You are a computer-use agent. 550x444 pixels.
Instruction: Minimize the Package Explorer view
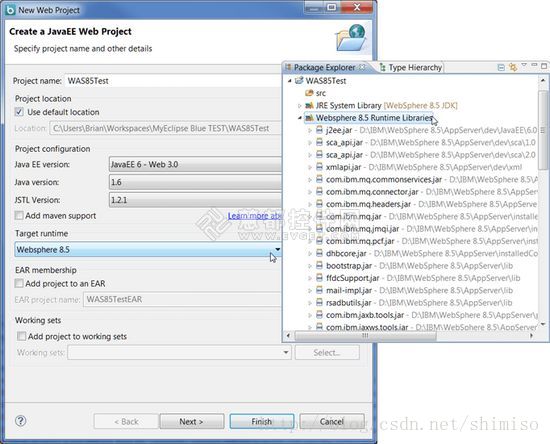(534, 65)
